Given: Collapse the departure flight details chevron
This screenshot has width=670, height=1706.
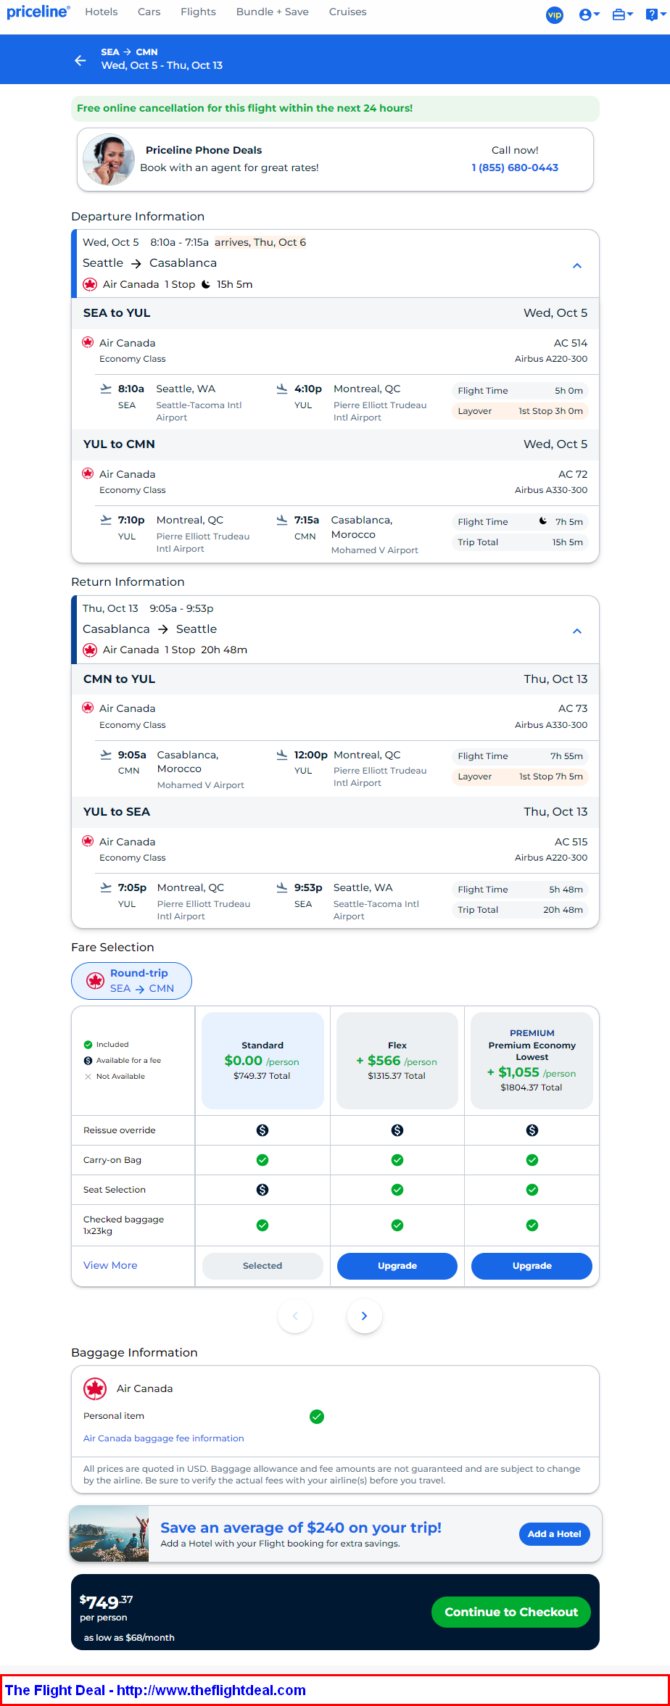Looking at the screenshot, I should click(x=577, y=266).
